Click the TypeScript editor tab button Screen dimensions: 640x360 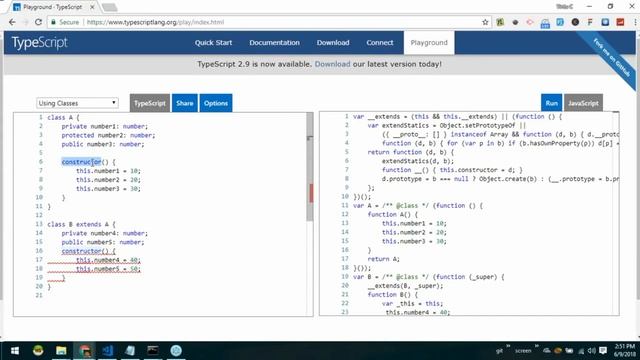tap(150, 103)
